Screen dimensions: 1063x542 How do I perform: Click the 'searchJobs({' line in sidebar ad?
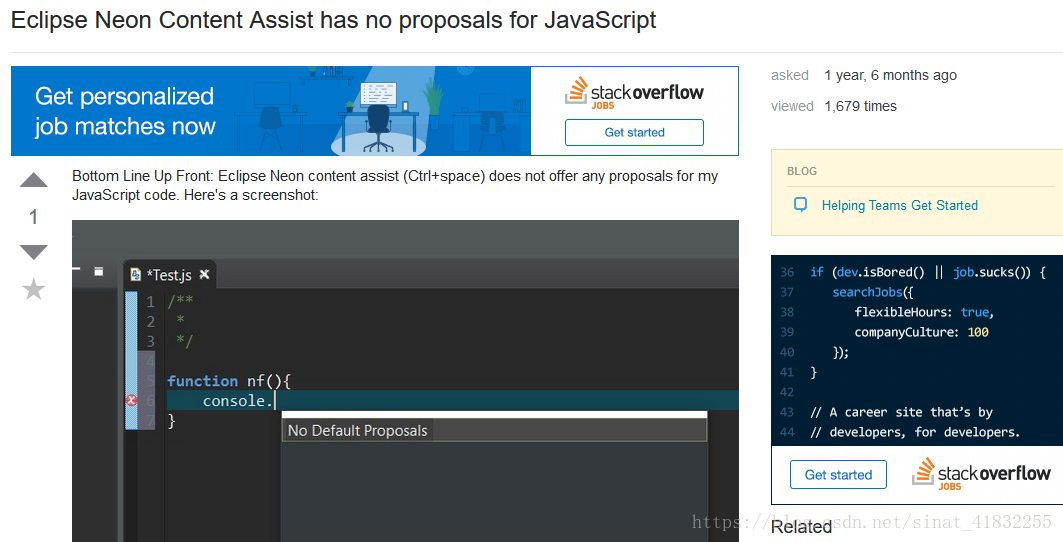pyautogui.click(x=873, y=292)
